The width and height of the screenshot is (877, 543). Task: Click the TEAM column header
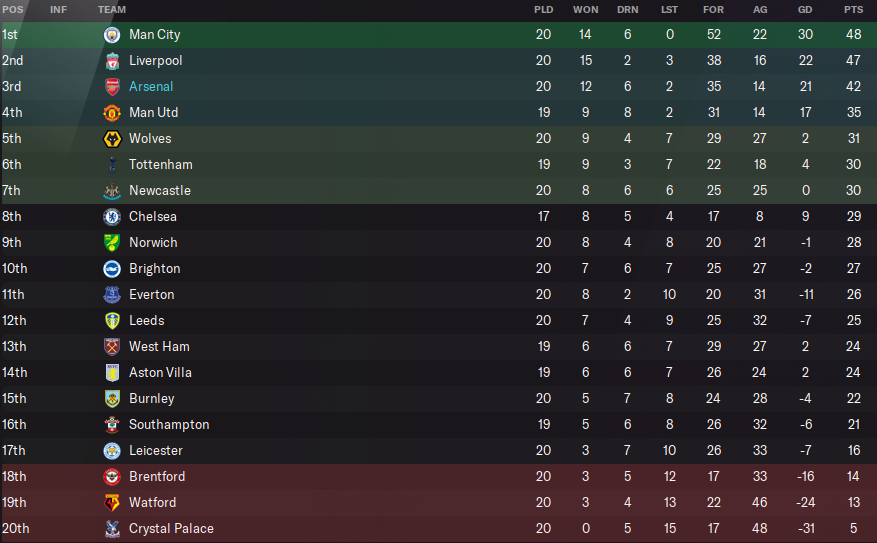pos(112,9)
